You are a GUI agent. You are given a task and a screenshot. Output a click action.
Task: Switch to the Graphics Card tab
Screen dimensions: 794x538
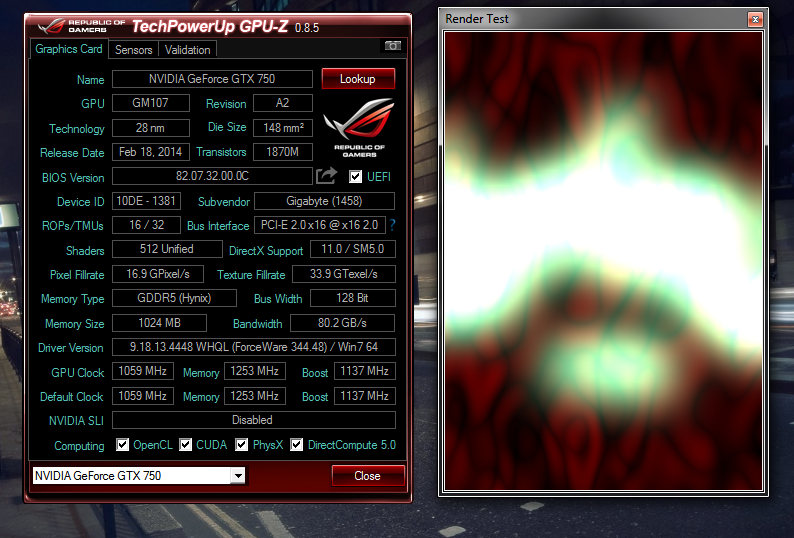(x=69, y=49)
